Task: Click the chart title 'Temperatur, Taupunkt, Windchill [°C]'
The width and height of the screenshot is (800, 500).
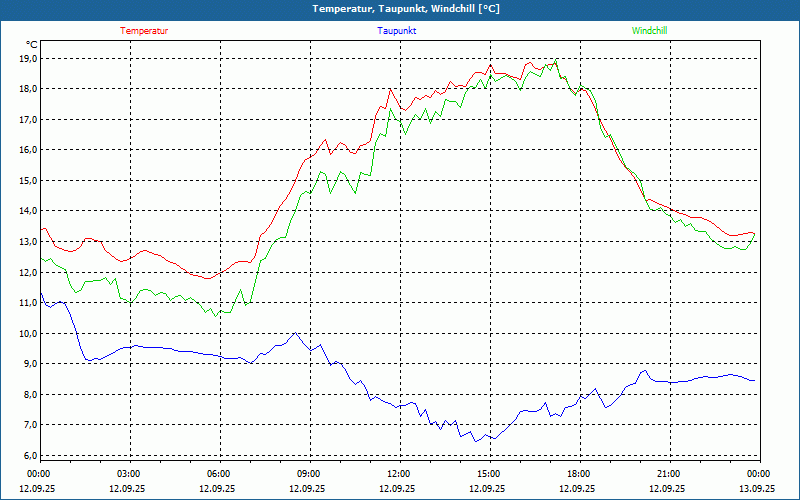Action: (x=406, y=9)
